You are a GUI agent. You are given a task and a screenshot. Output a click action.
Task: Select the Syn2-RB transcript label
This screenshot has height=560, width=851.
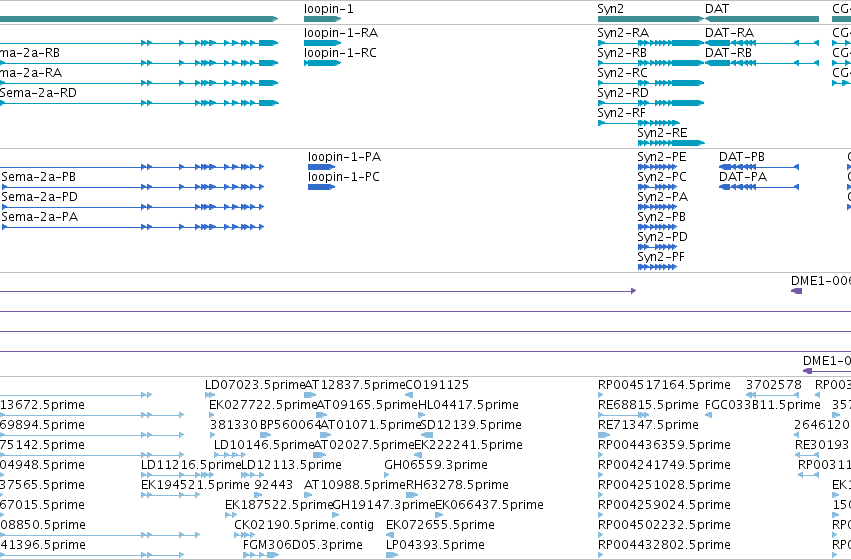click(622, 53)
